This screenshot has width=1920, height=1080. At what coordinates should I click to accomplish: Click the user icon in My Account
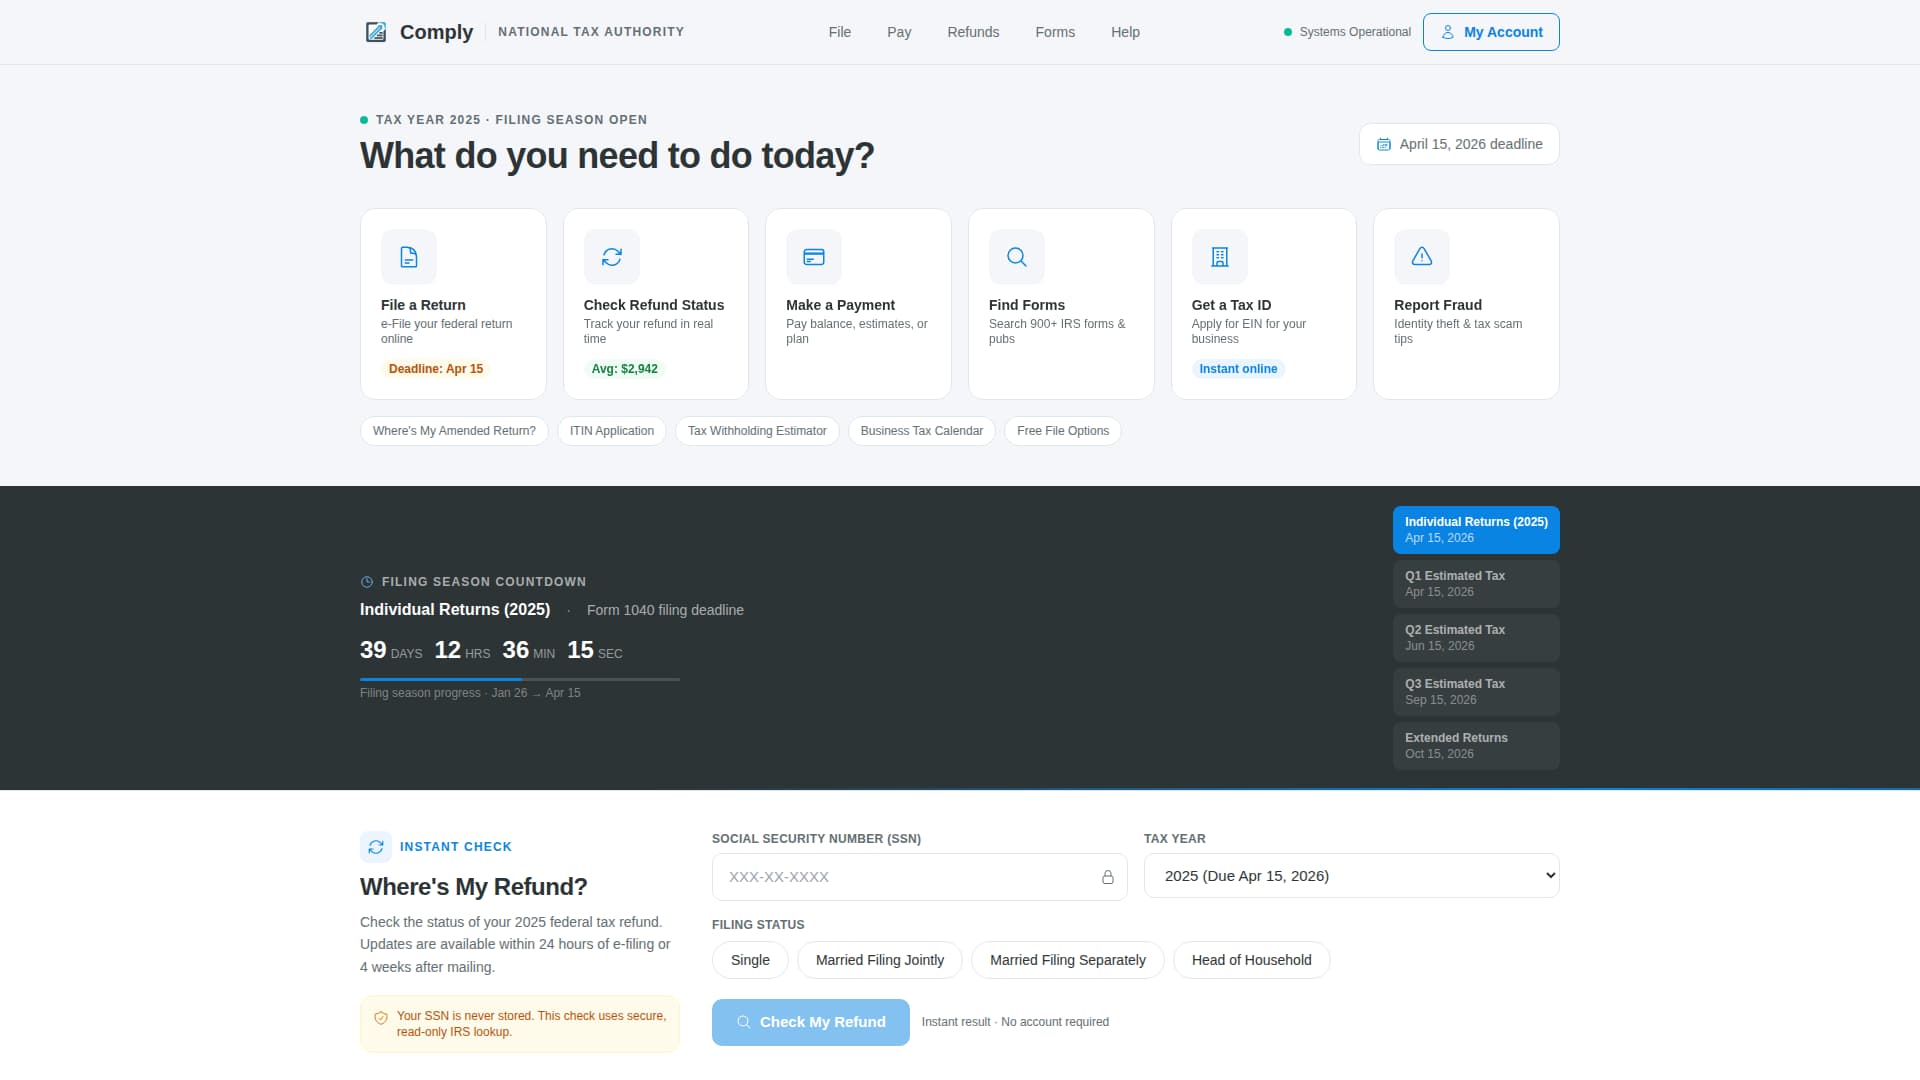coord(1447,32)
